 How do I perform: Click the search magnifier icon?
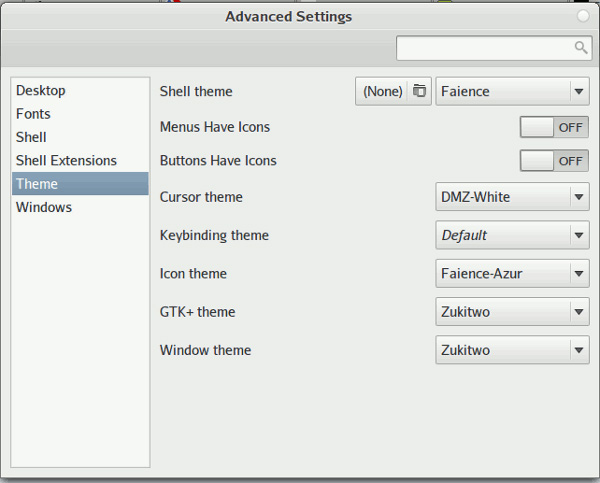580,47
